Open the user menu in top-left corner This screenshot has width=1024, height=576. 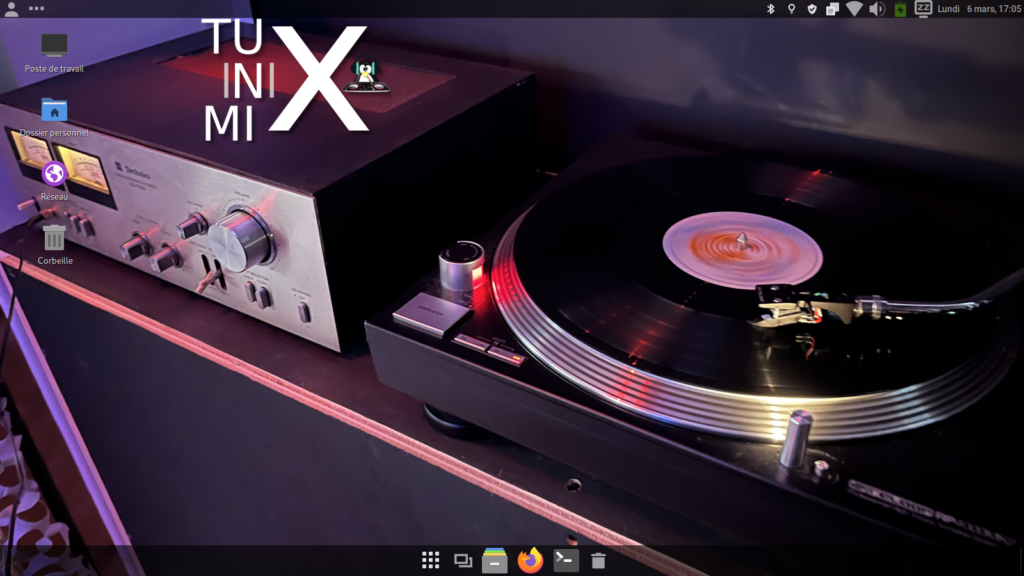click(x=11, y=9)
